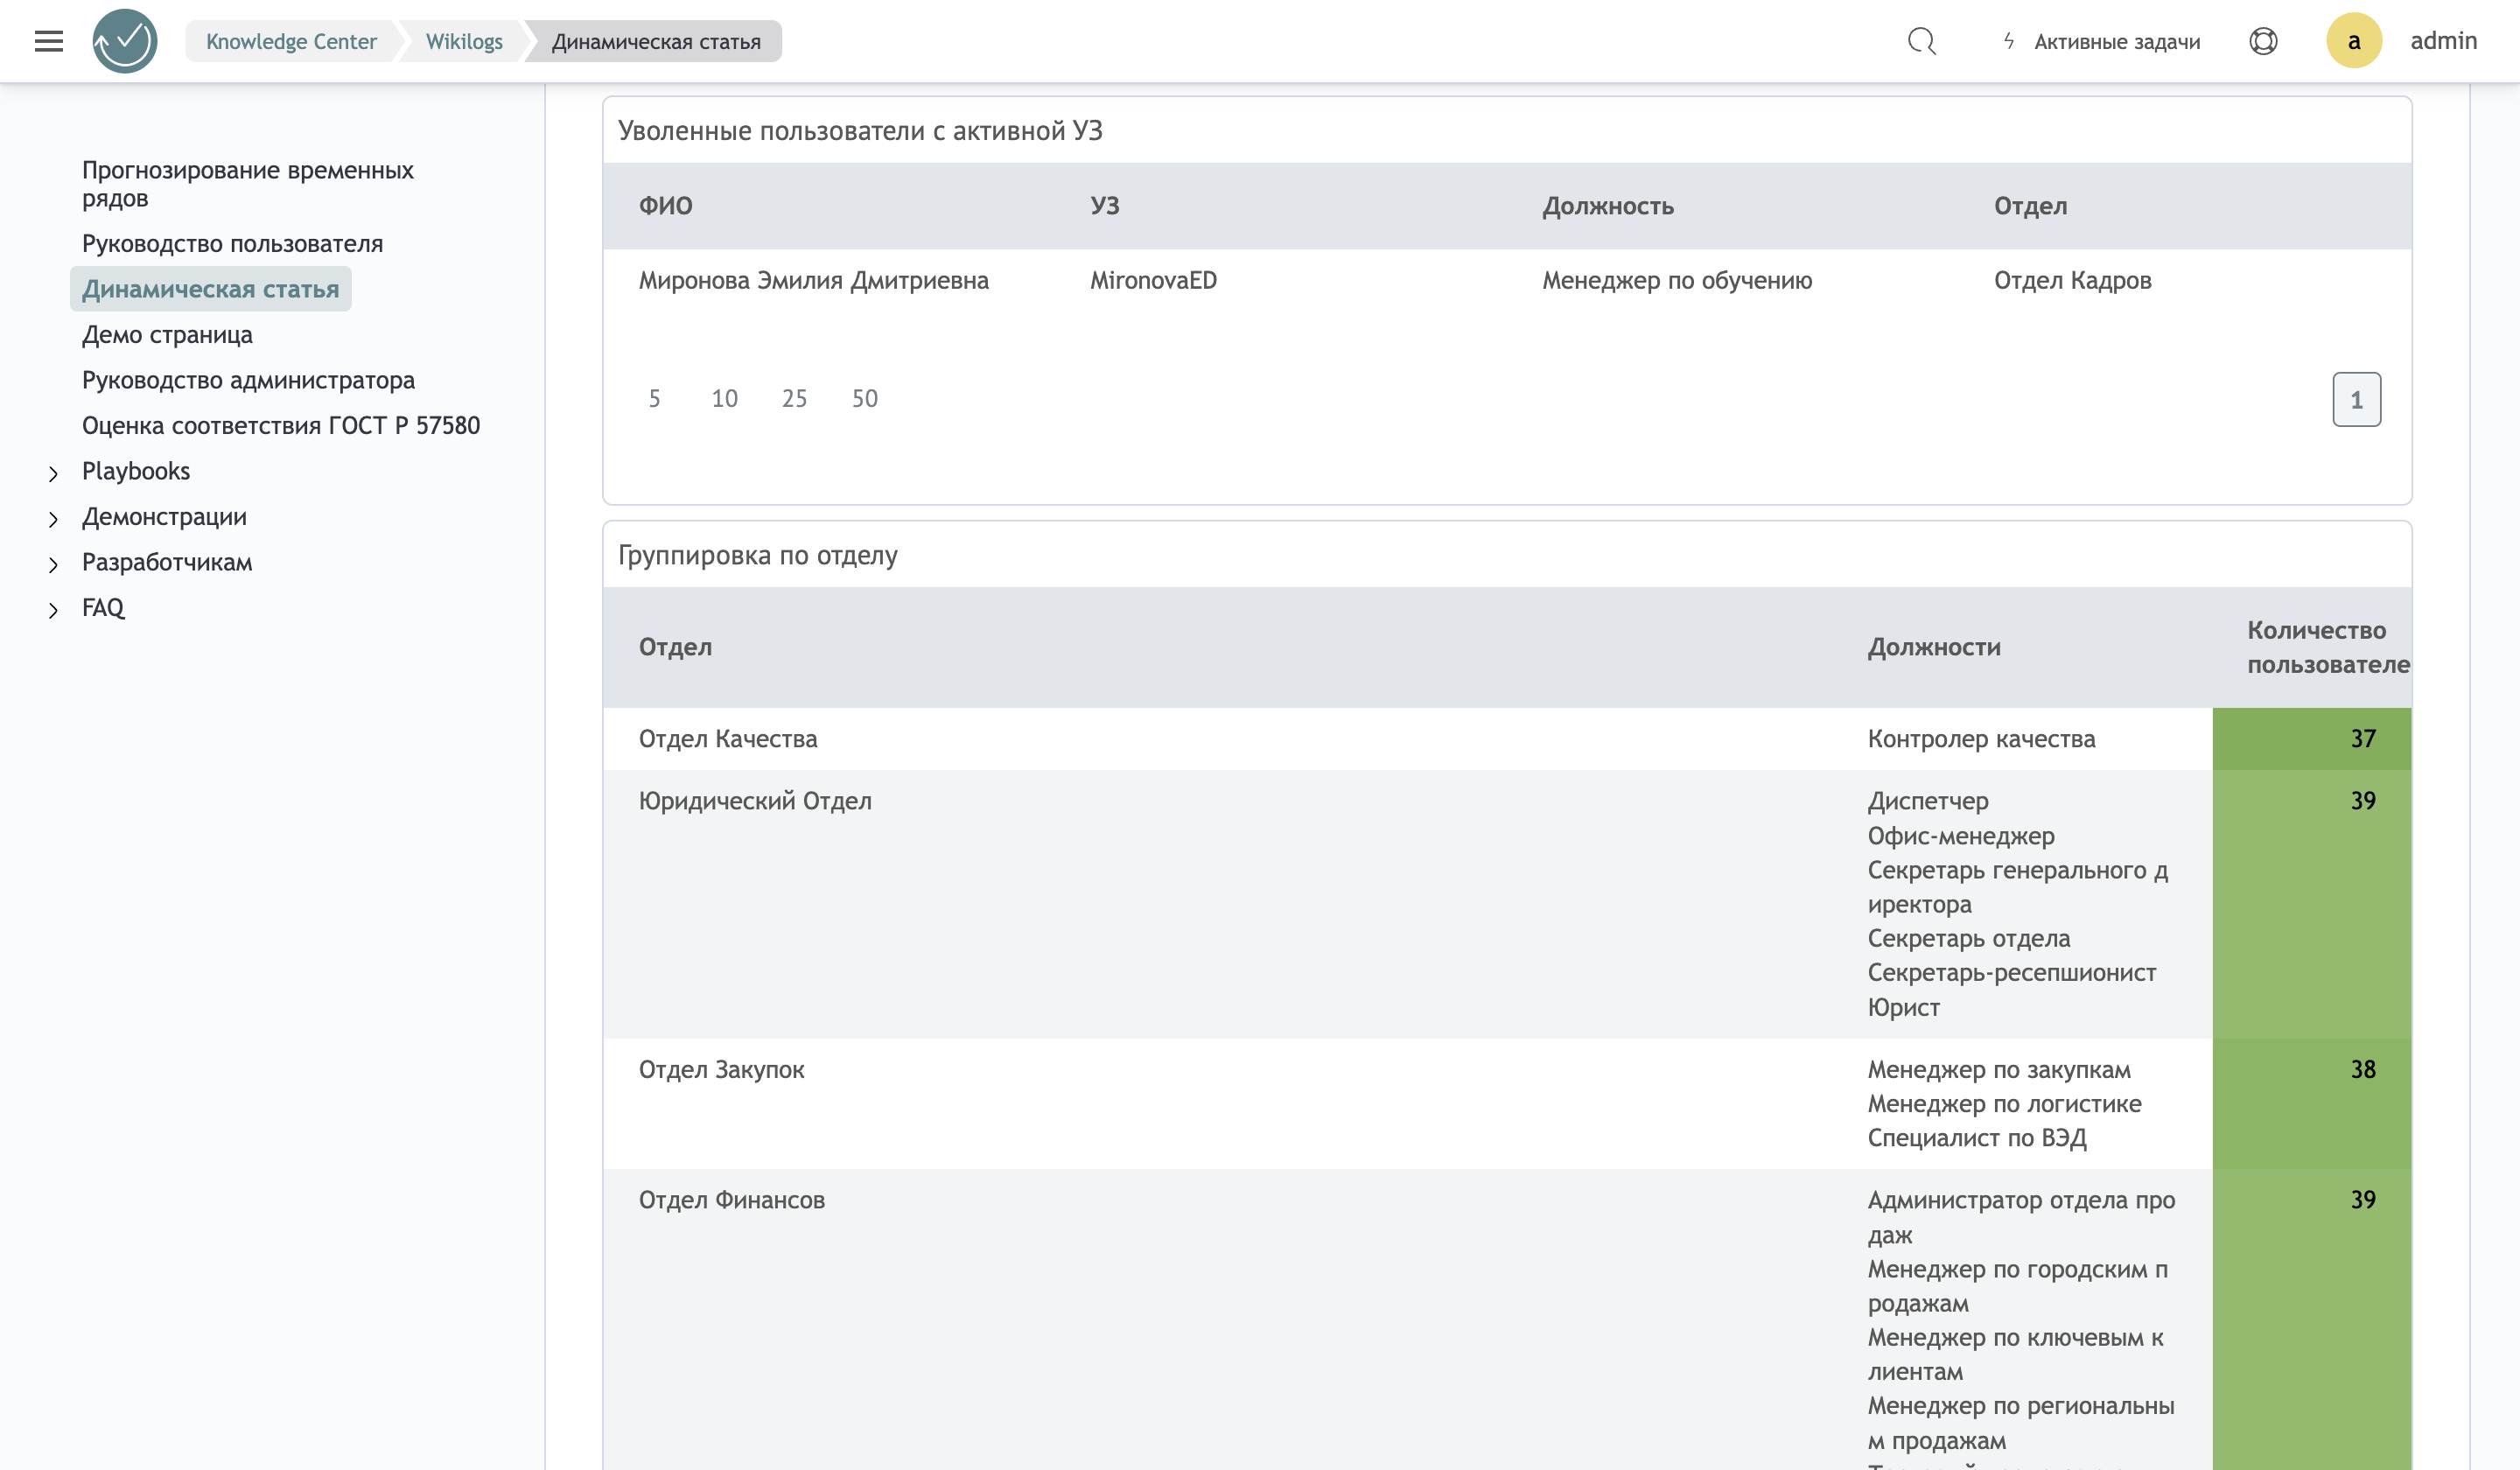
Task: Click page 1 pagination button
Action: pyautogui.click(x=2356, y=399)
